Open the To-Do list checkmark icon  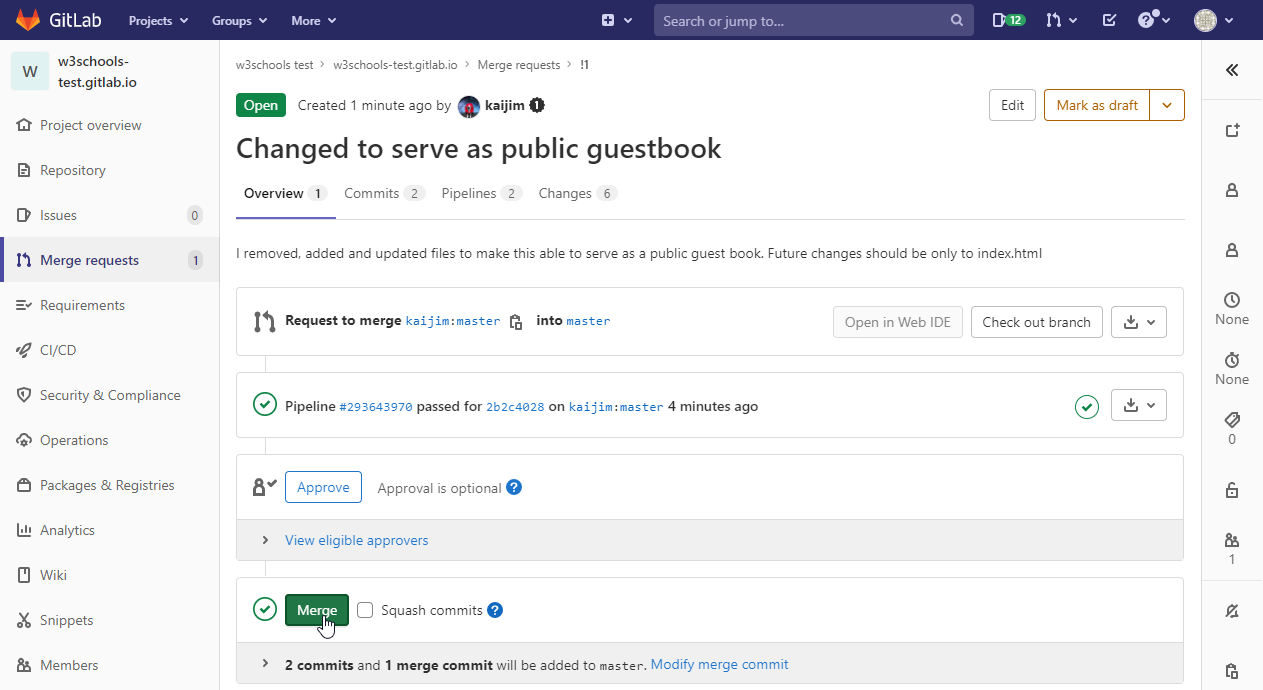1109,20
